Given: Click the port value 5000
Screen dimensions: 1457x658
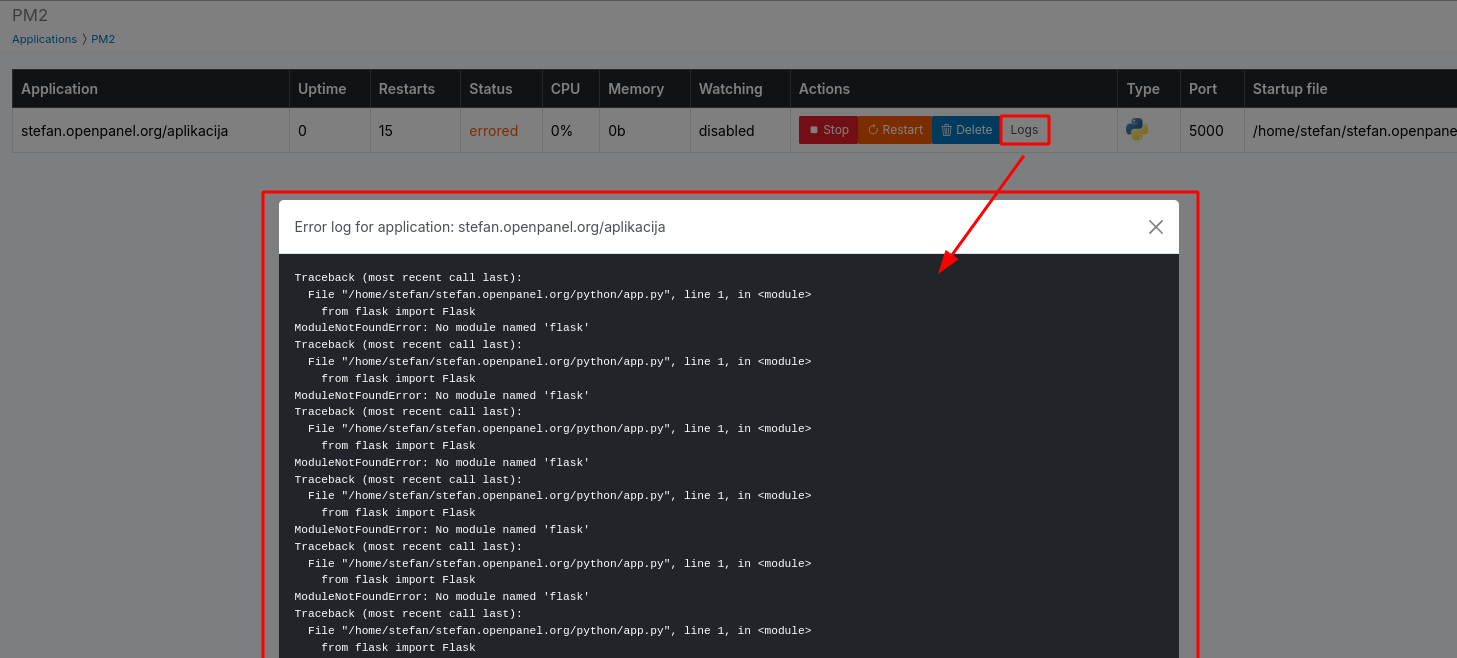Looking at the screenshot, I should (1206, 130).
